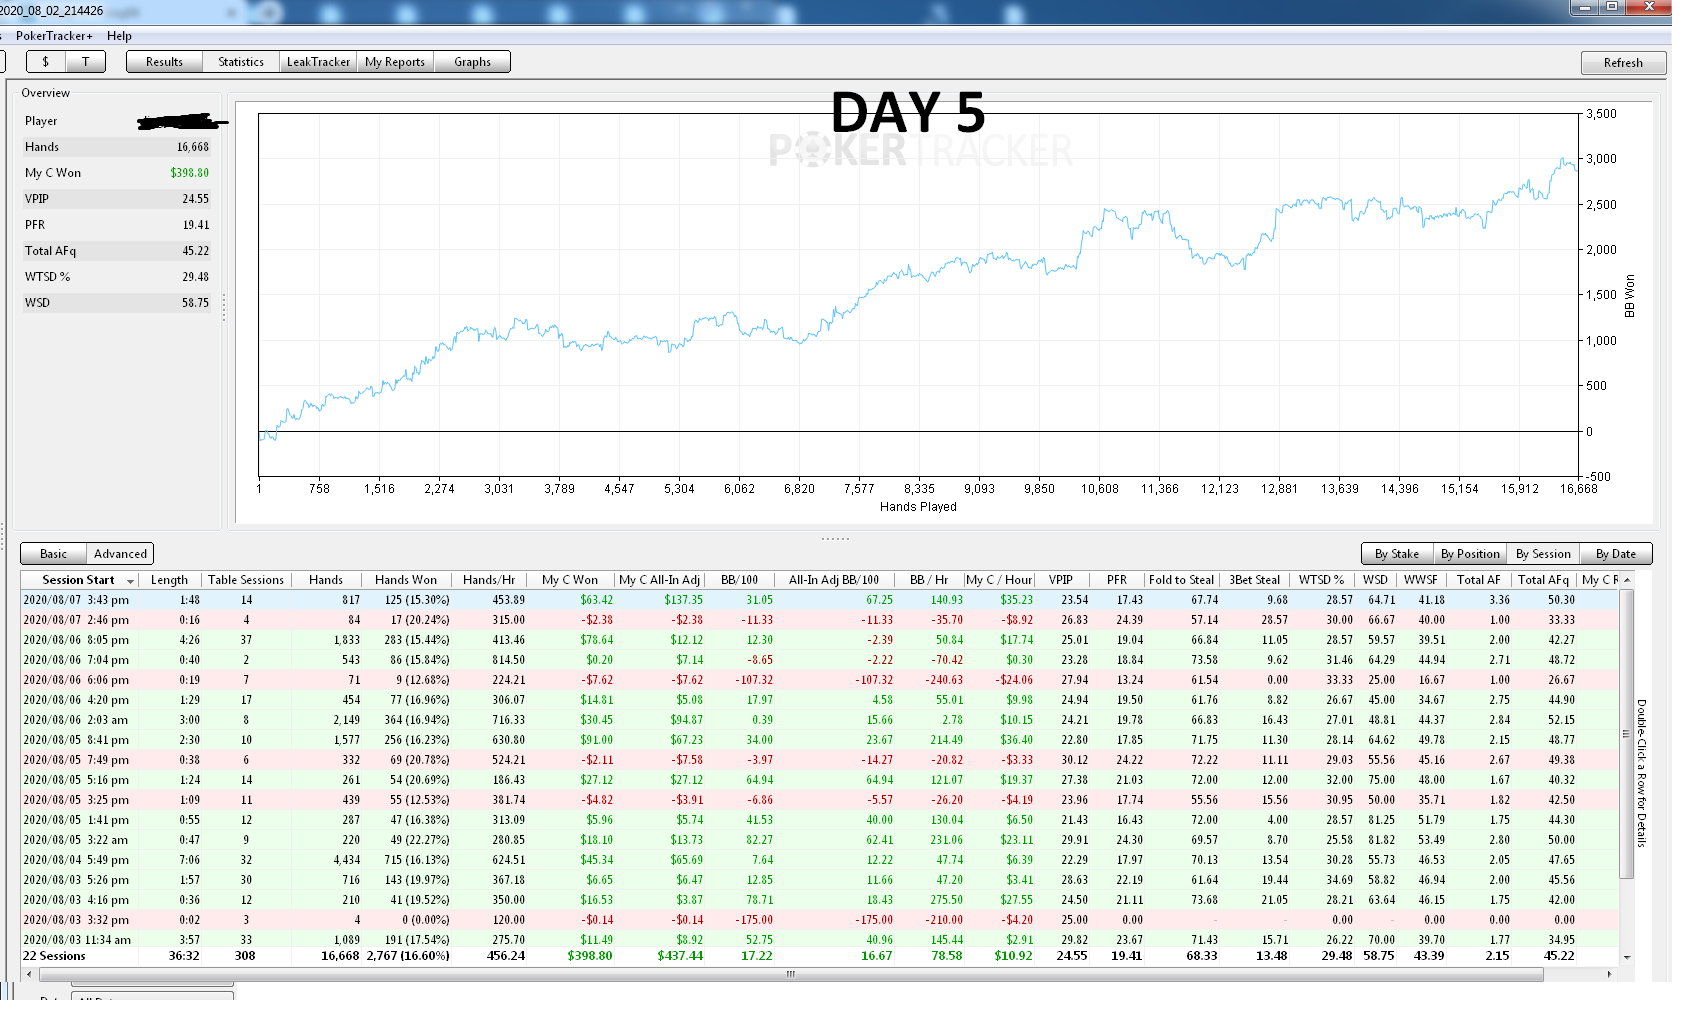
Task: Switch to the Graphs tab
Action: coord(472,62)
